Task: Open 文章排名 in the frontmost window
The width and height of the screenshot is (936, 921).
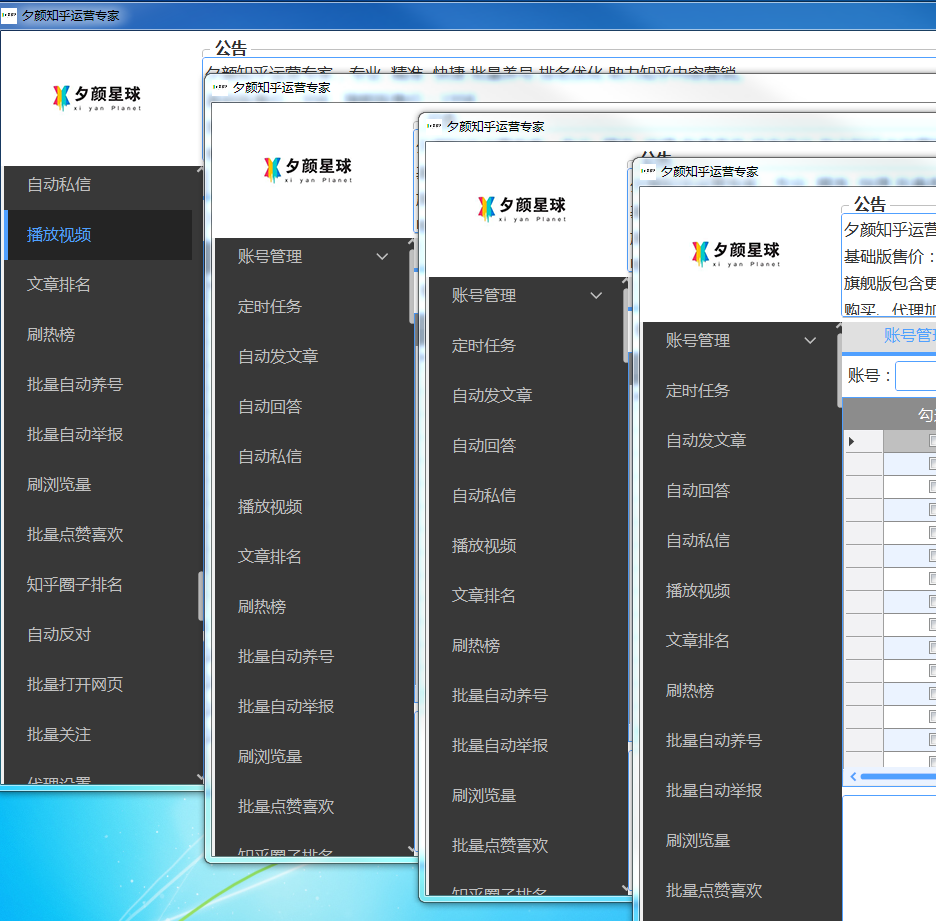Action: coord(698,640)
